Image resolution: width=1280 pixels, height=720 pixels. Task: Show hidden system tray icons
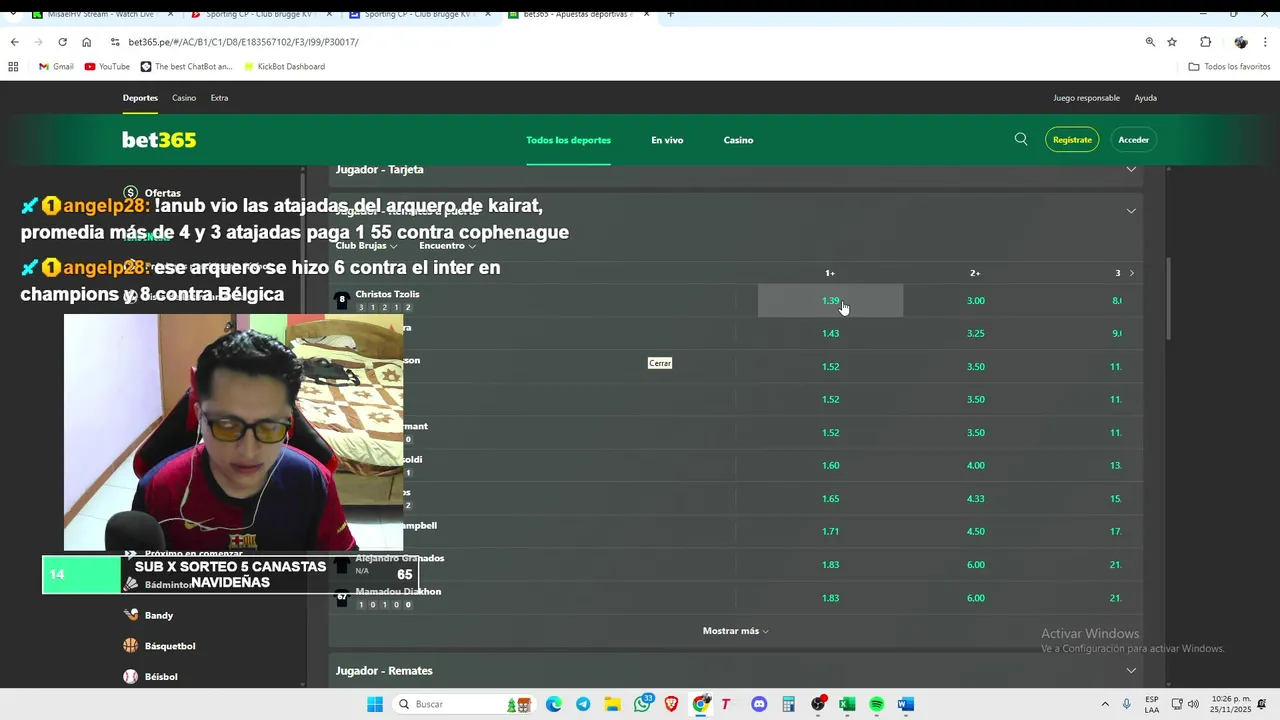click(1105, 704)
